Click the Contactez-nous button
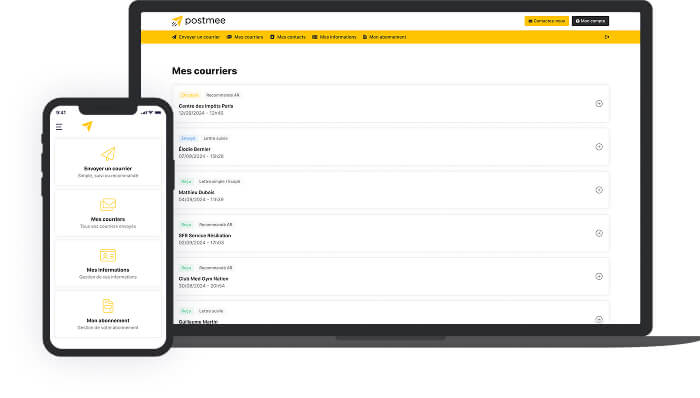This screenshot has height=398, width=700. pos(546,21)
